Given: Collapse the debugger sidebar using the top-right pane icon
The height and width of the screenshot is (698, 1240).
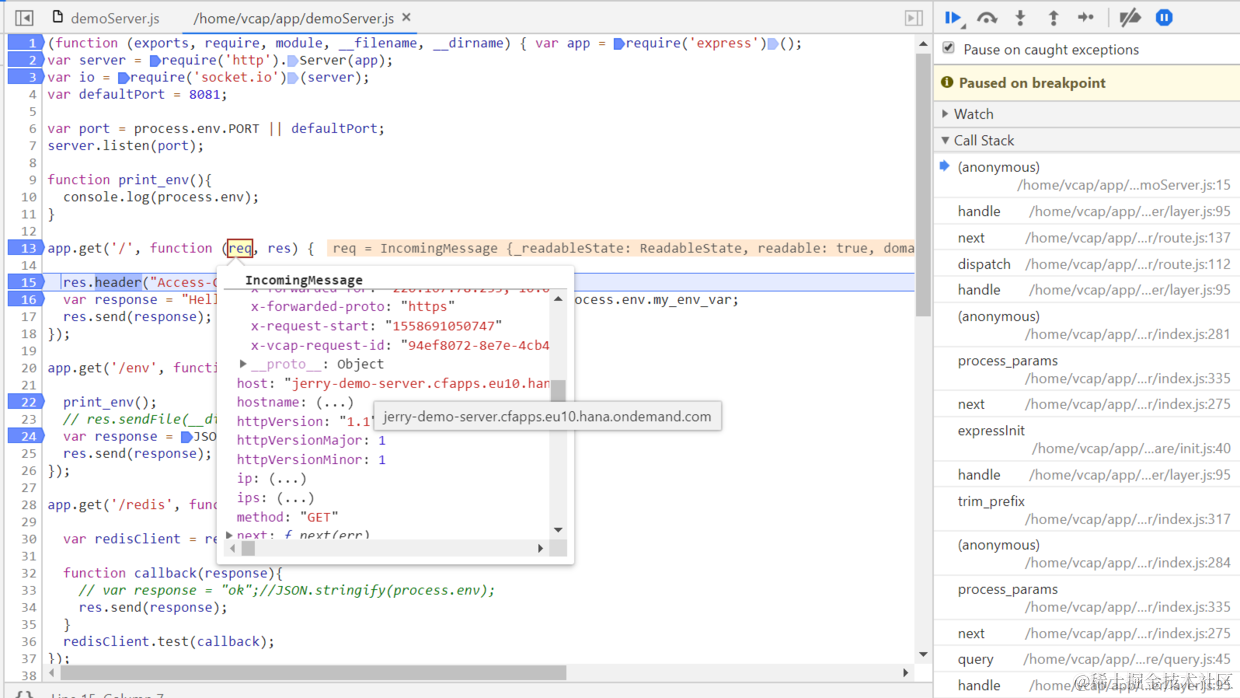Looking at the screenshot, I should click(913, 18).
